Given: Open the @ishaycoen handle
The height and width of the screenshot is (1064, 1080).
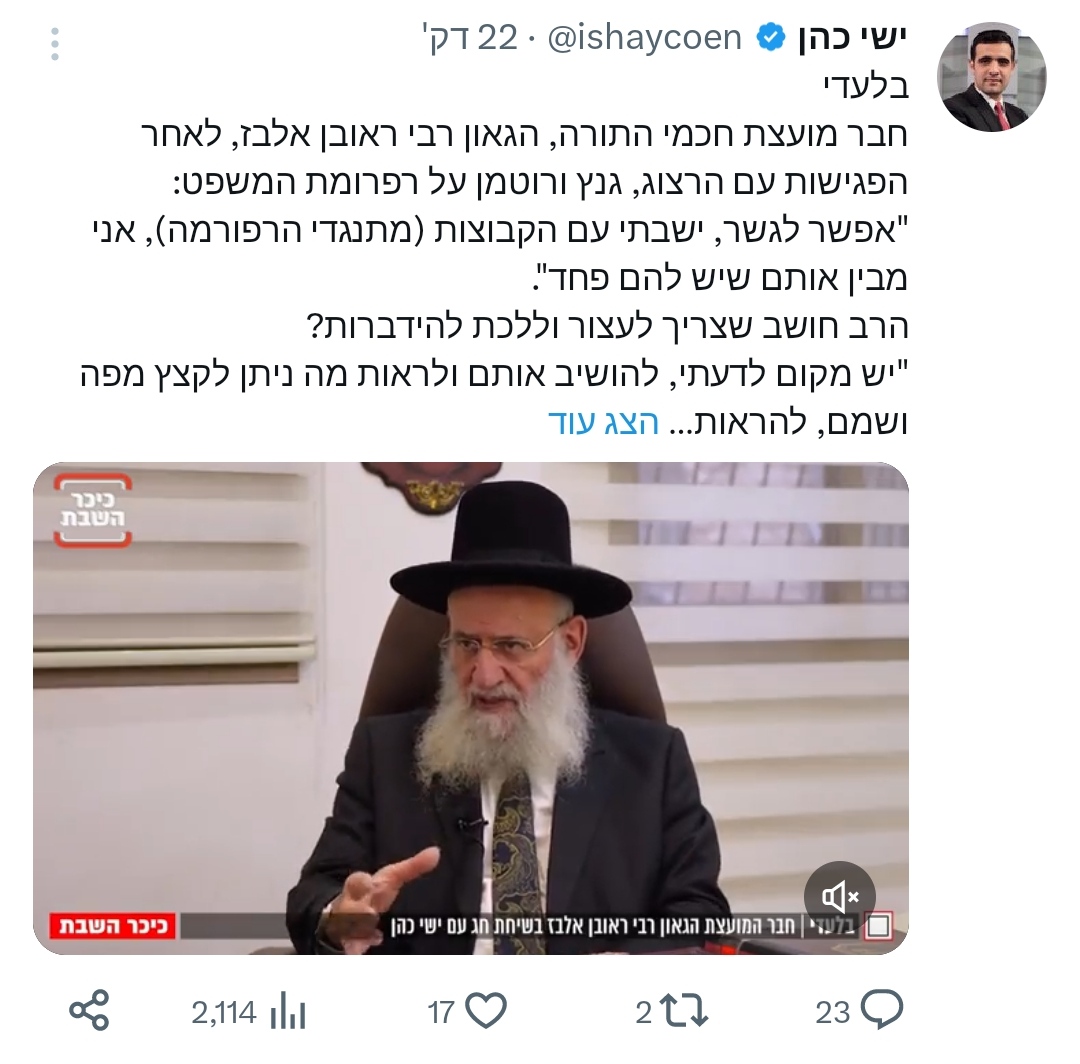Looking at the screenshot, I should click(644, 37).
